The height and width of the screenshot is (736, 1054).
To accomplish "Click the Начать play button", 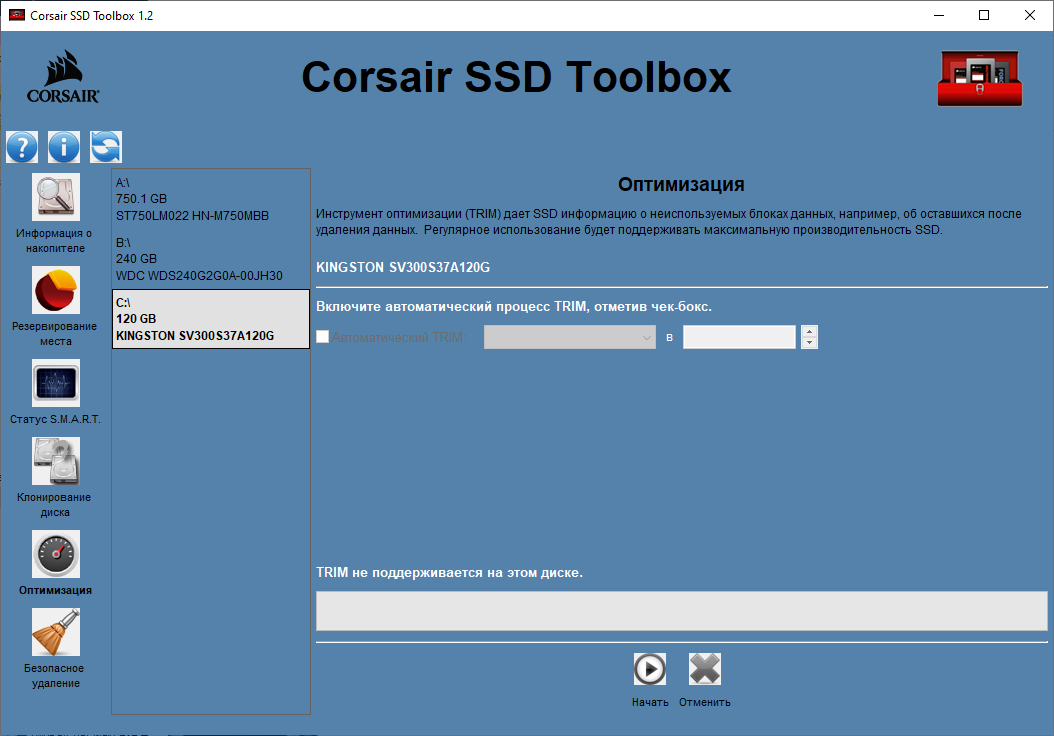I will click(650, 669).
